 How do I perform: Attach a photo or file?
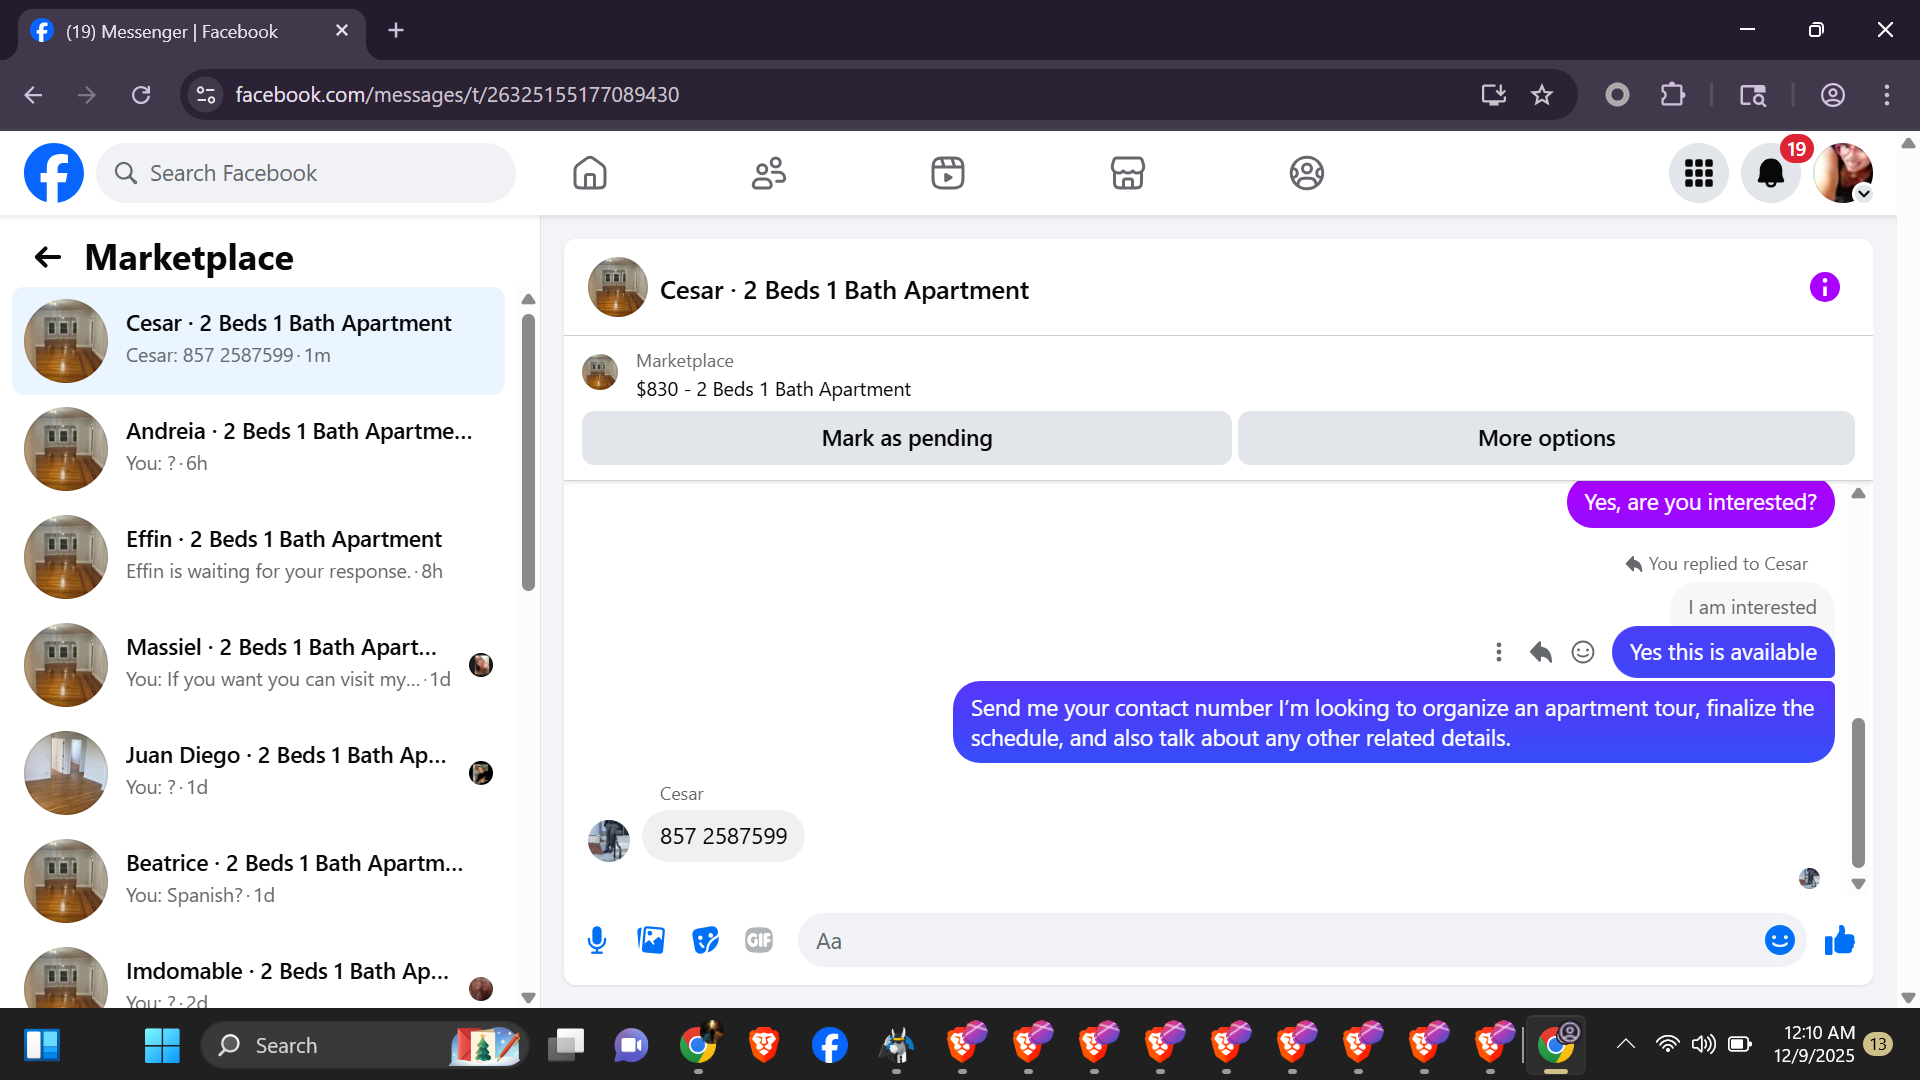click(651, 941)
